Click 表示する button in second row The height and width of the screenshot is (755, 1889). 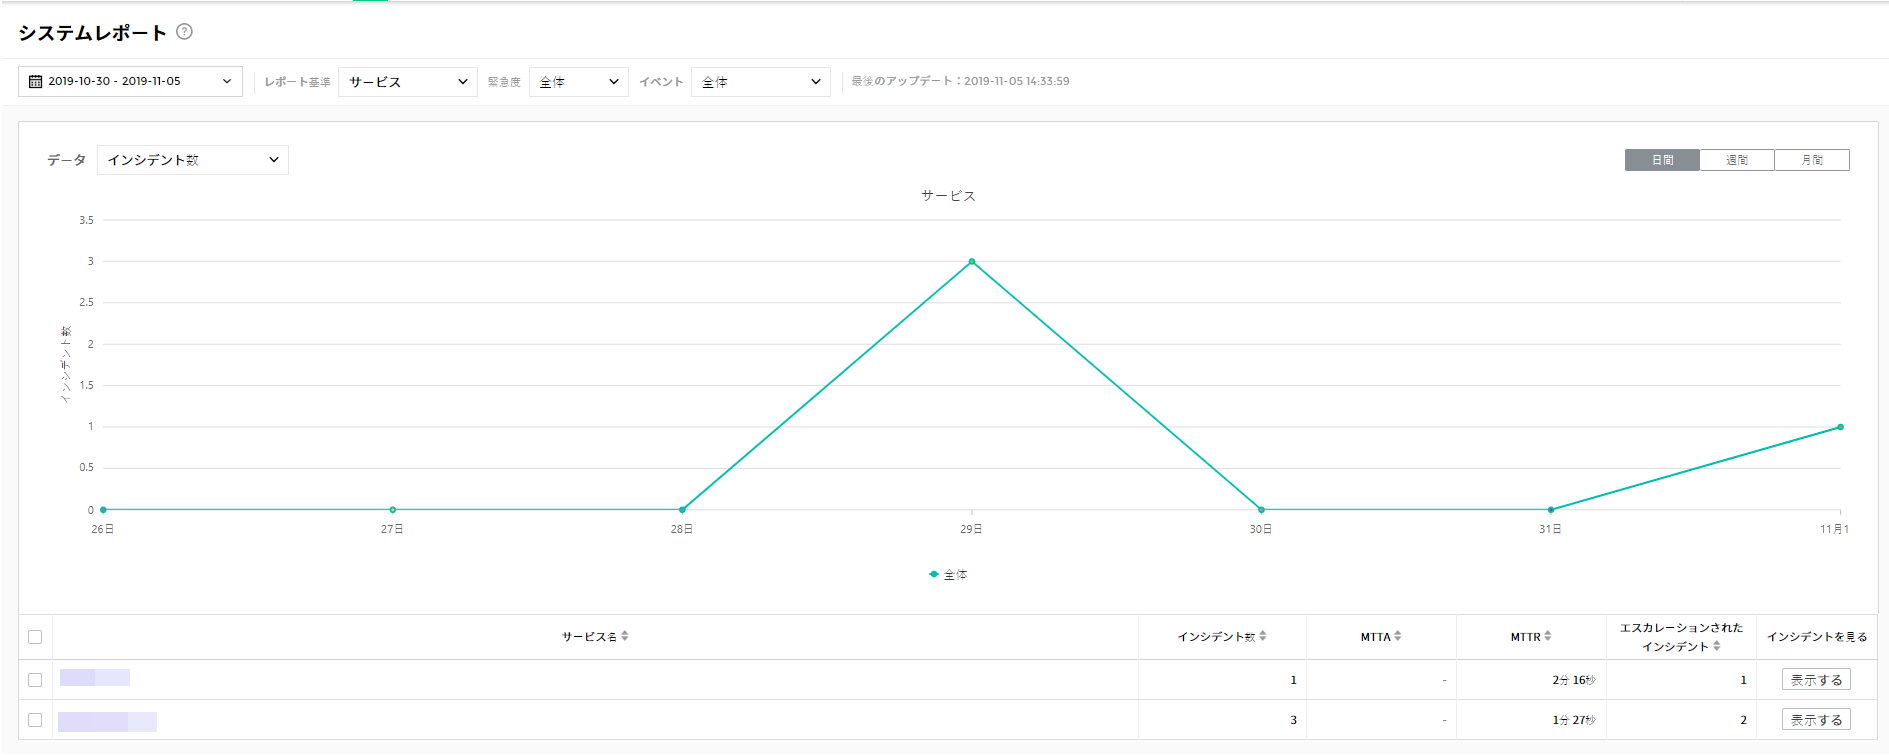(1816, 720)
